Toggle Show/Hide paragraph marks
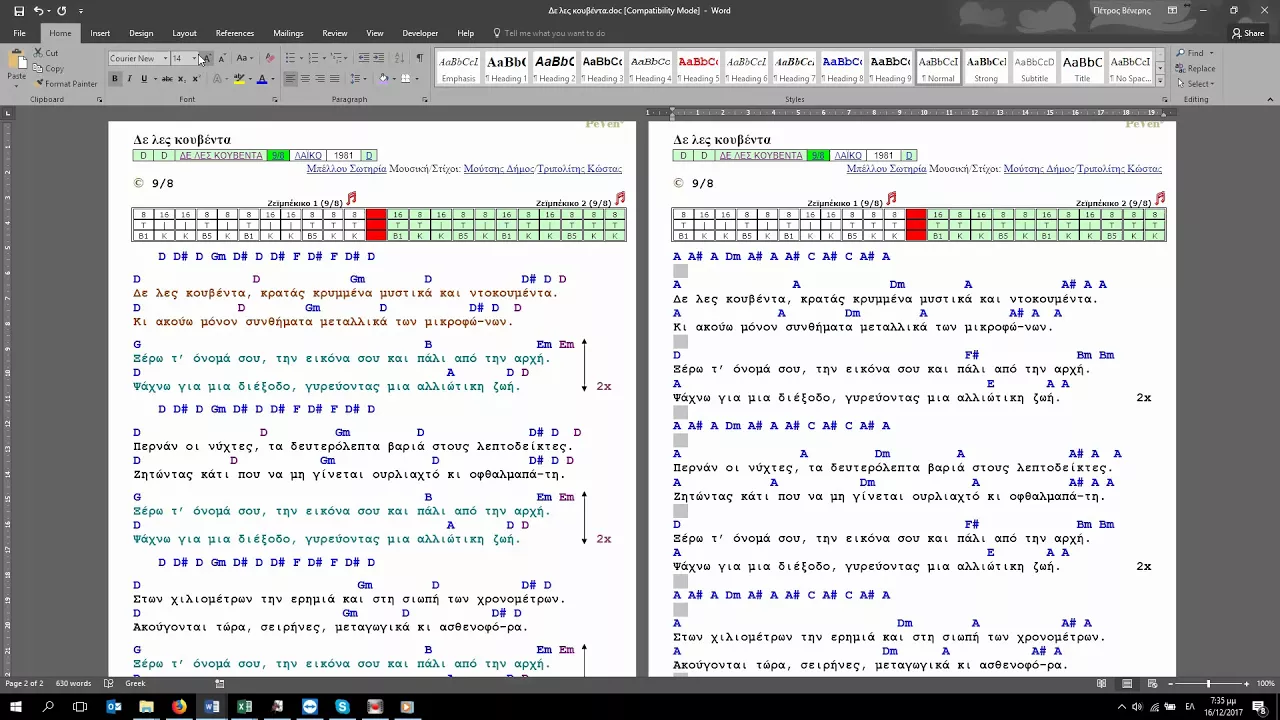This screenshot has height=720, width=1280. 419,58
